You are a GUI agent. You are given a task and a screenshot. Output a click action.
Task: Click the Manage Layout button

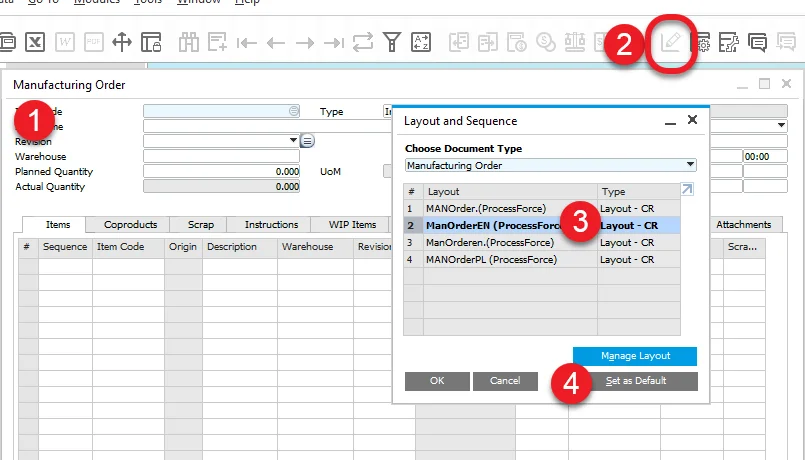(635, 356)
